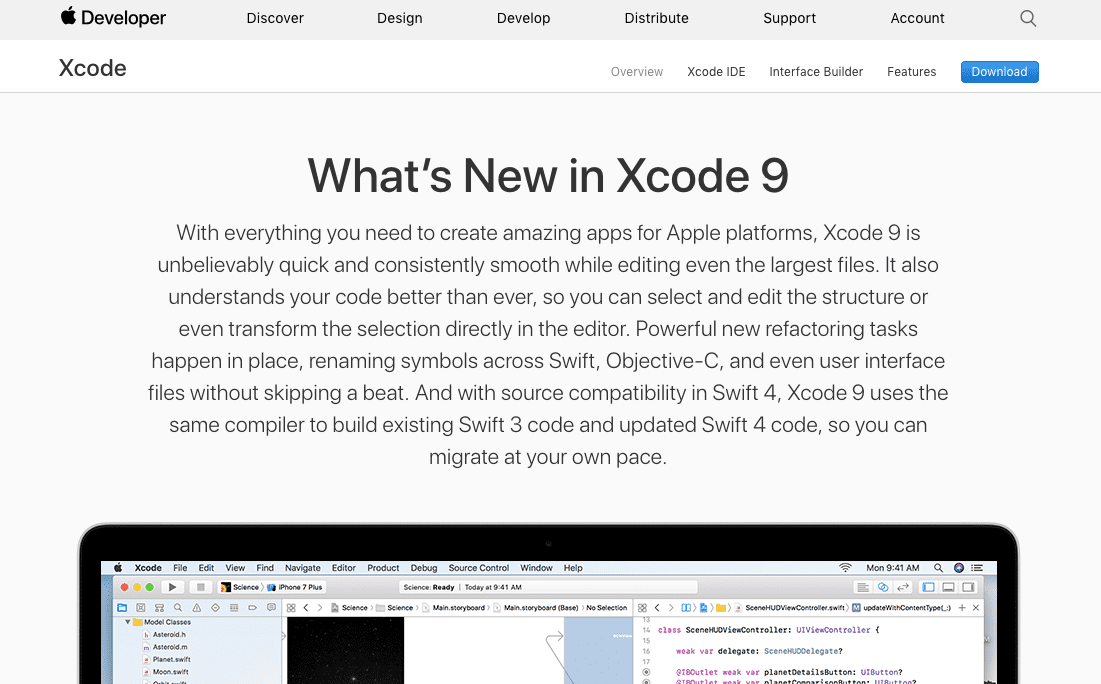Click Main.storyboard (Base) in jump bar
Viewport: 1101px width, 684px height.
535,608
